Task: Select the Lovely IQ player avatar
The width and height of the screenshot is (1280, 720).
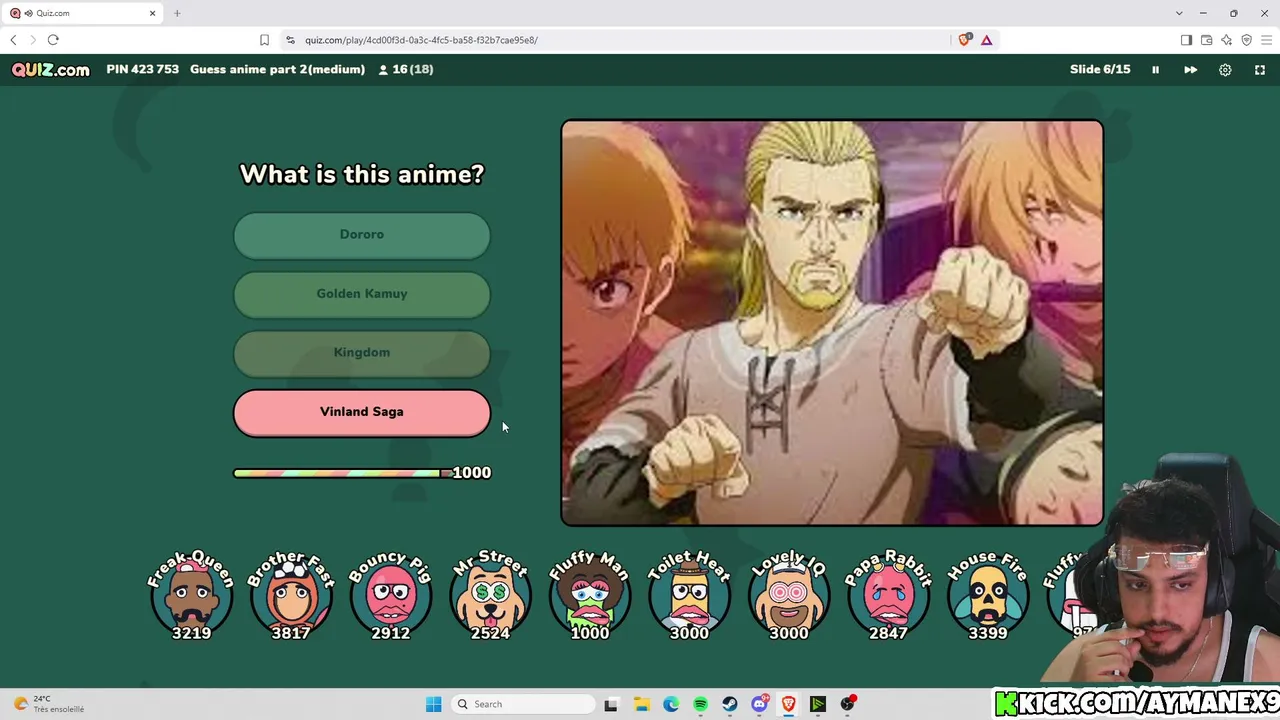Action: tap(789, 595)
